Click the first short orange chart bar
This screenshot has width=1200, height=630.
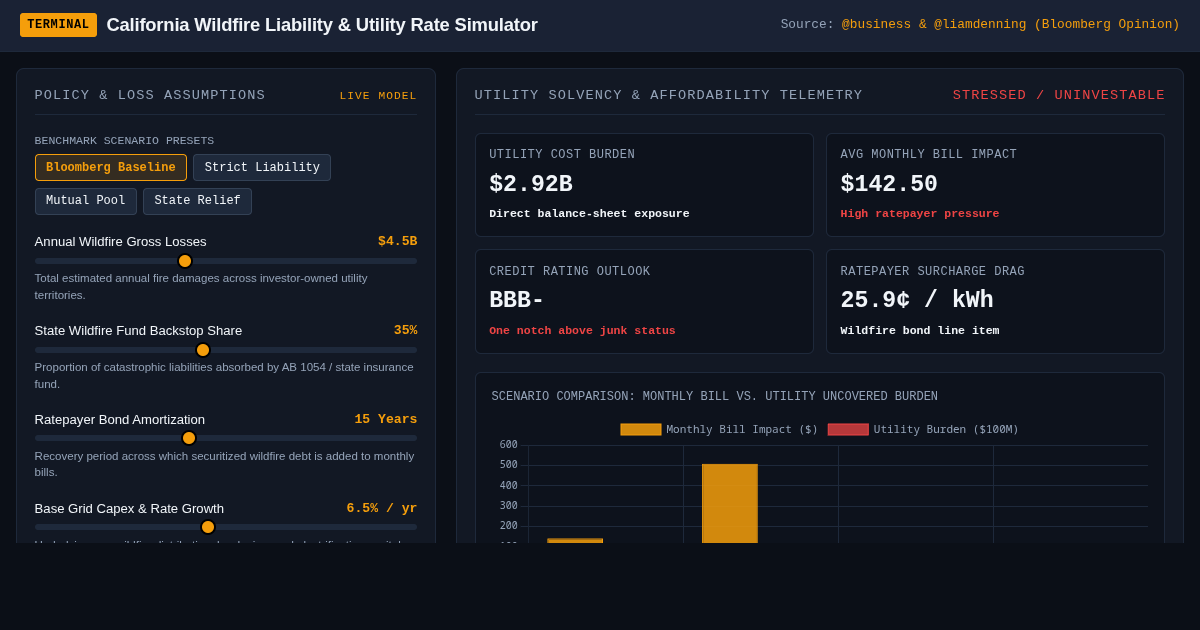click(x=575, y=541)
